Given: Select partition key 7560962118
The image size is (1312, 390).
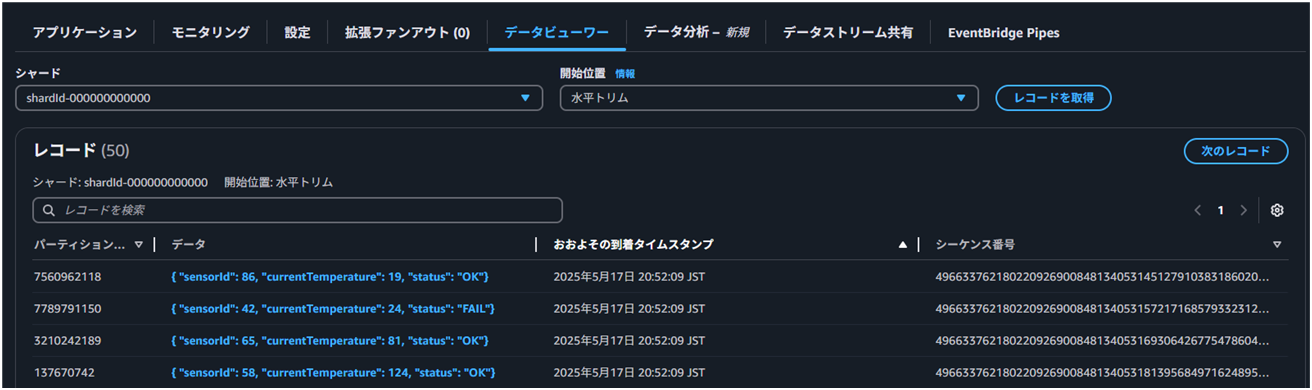Looking at the screenshot, I should [67, 276].
